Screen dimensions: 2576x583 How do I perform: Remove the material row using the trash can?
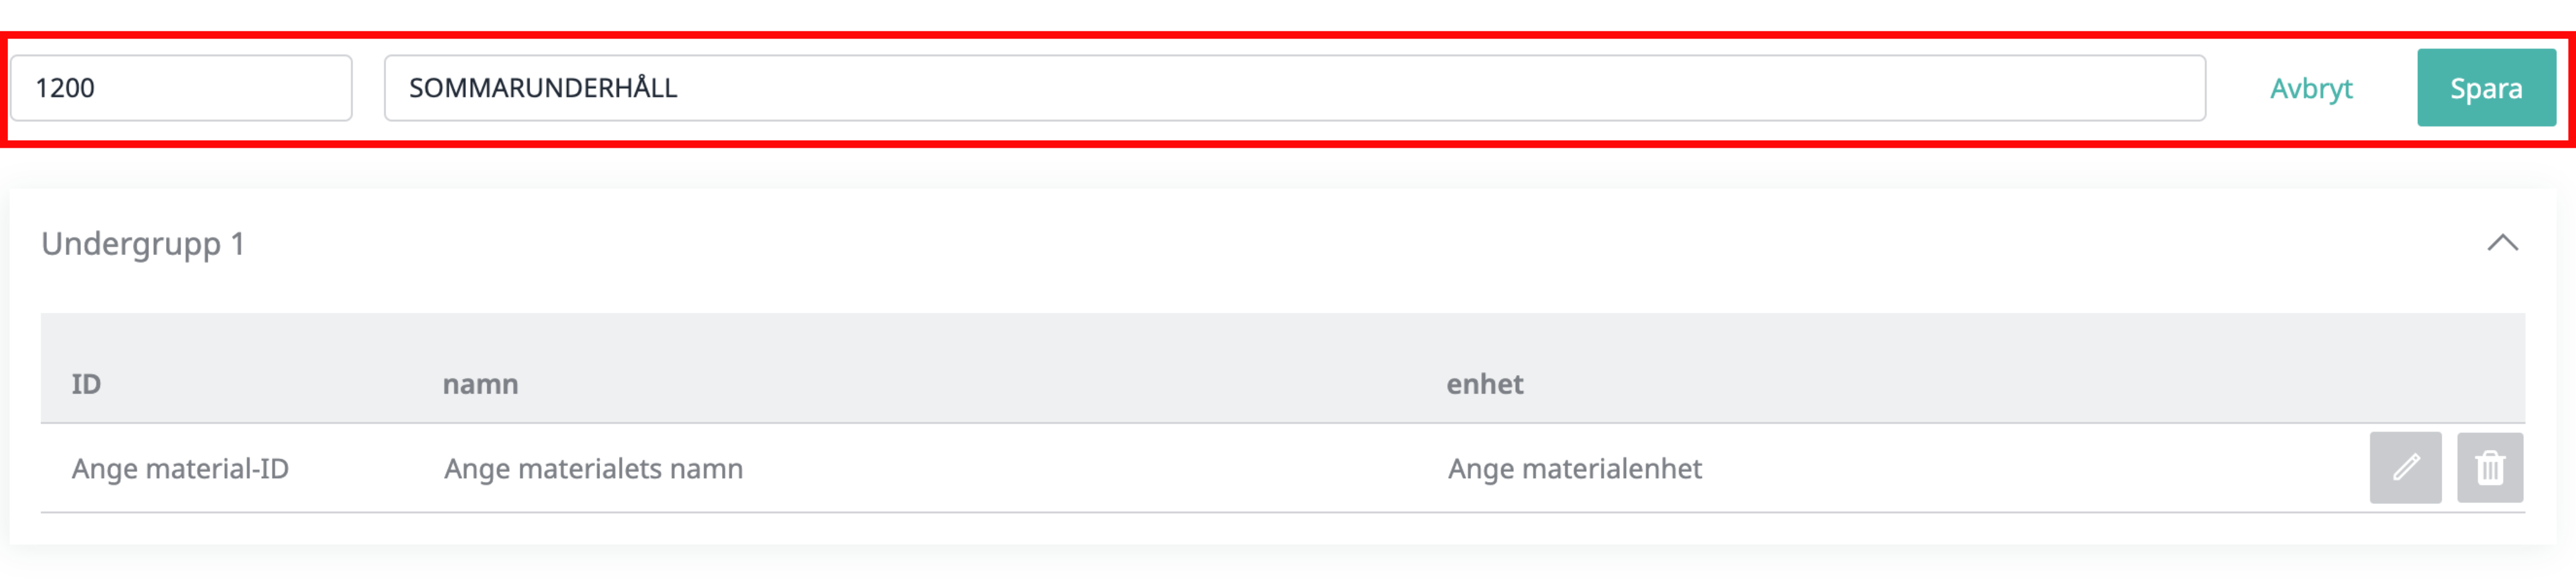pos(2489,467)
